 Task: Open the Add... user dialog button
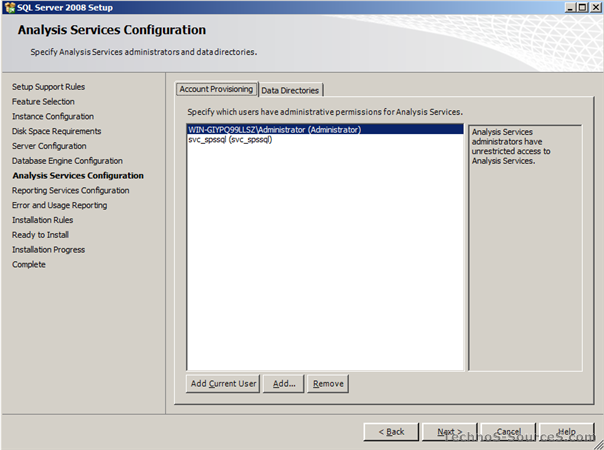(284, 383)
